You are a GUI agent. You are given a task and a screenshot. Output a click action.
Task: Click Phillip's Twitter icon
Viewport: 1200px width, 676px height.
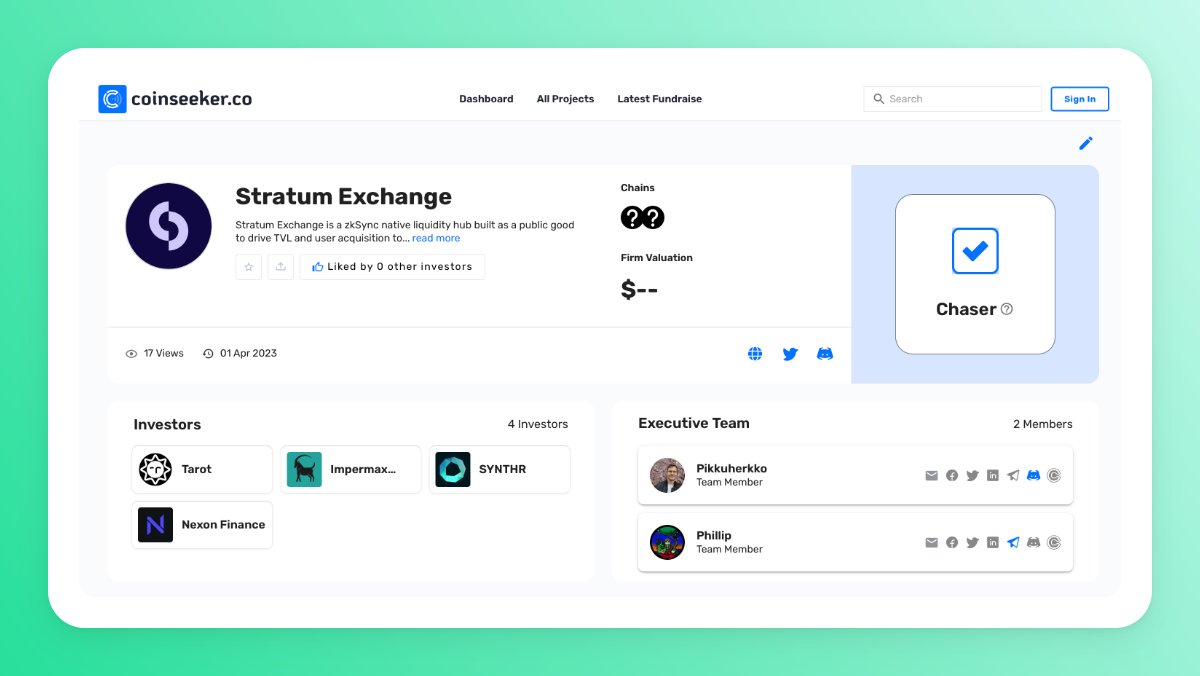[972, 543]
